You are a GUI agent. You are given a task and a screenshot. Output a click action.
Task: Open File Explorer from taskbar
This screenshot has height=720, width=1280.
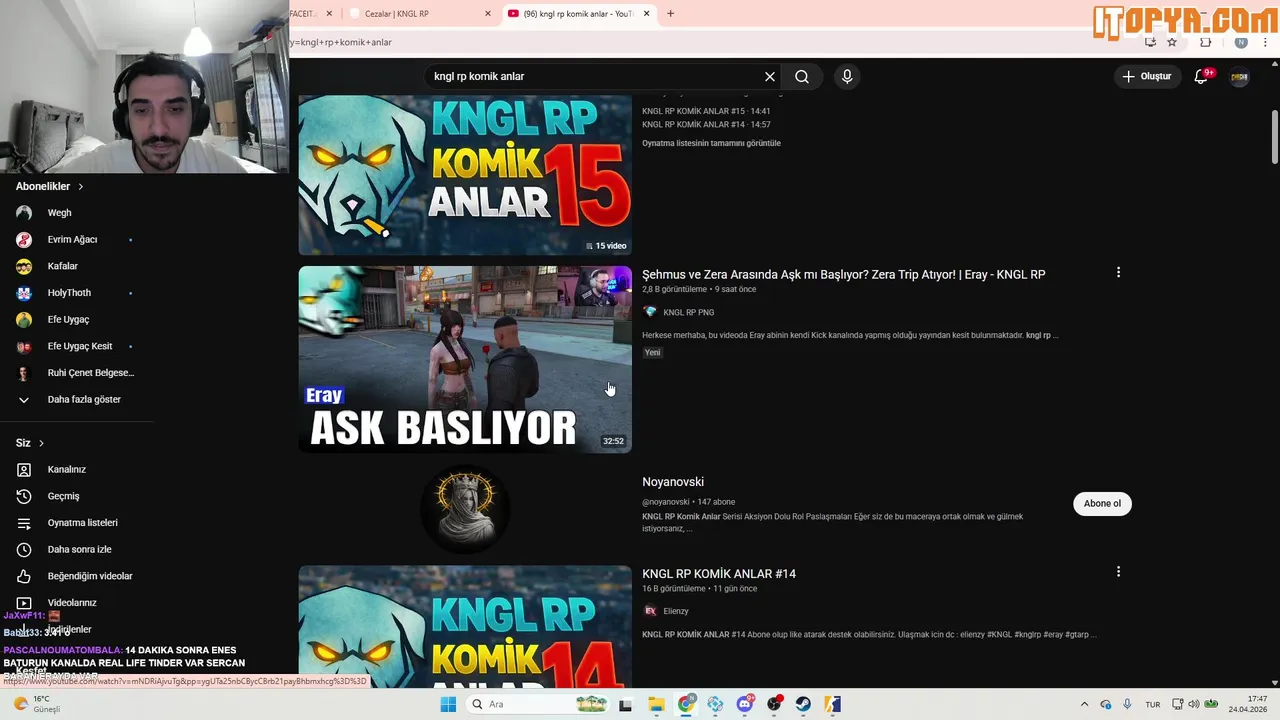click(x=656, y=704)
